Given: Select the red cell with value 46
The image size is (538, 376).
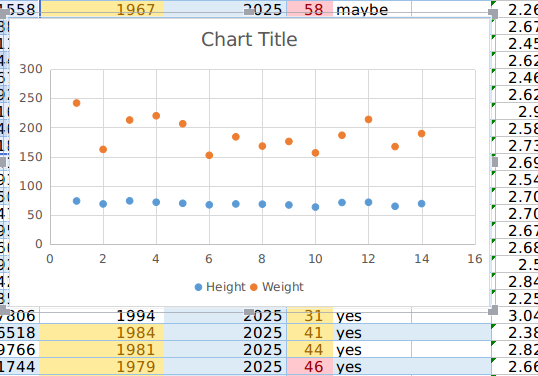Looking at the screenshot, I should [310, 367].
